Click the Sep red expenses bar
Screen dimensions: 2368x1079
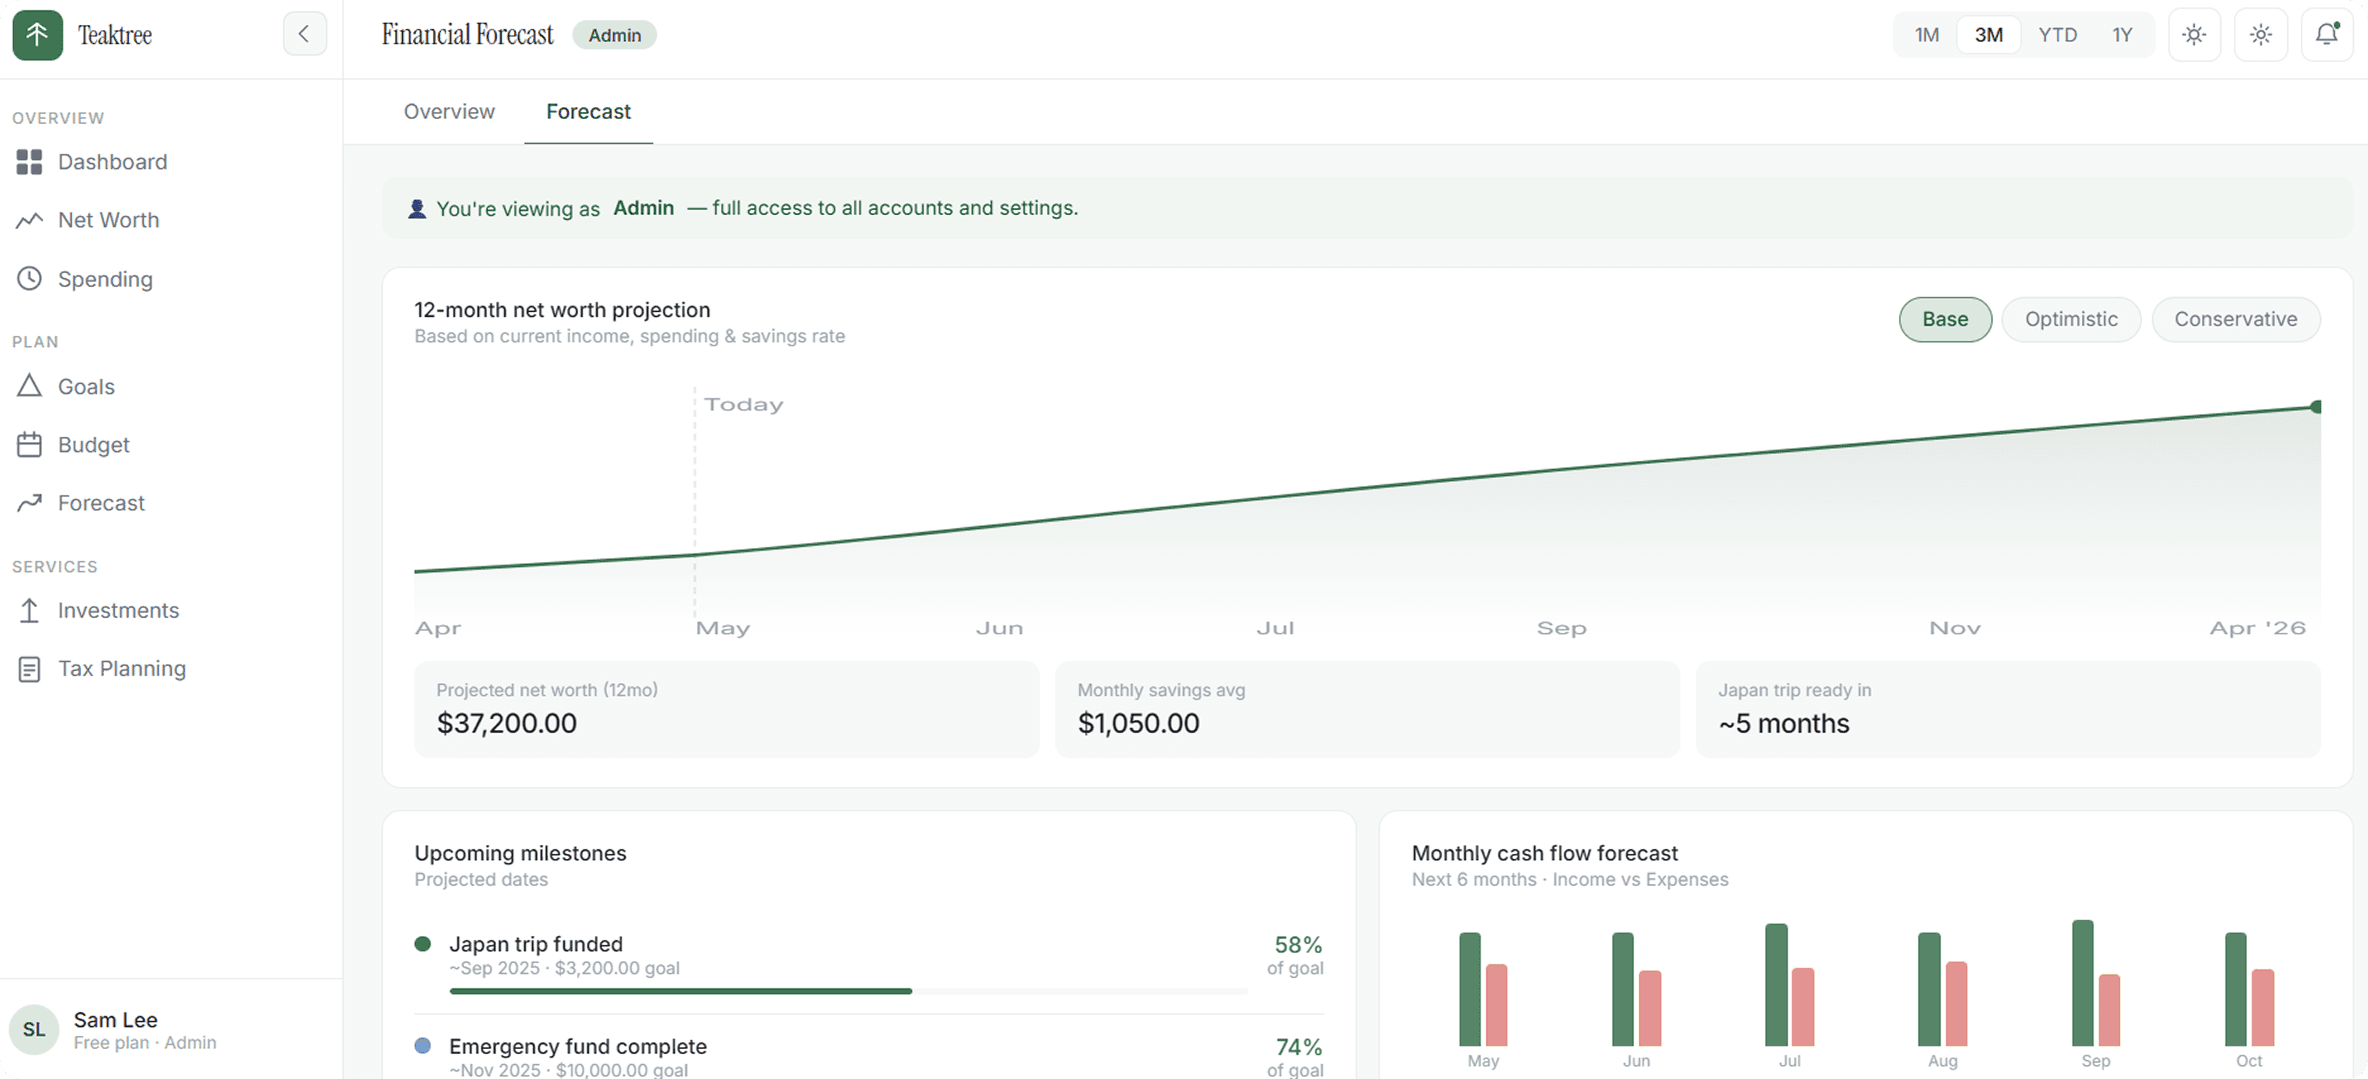click(2109, 1010)
